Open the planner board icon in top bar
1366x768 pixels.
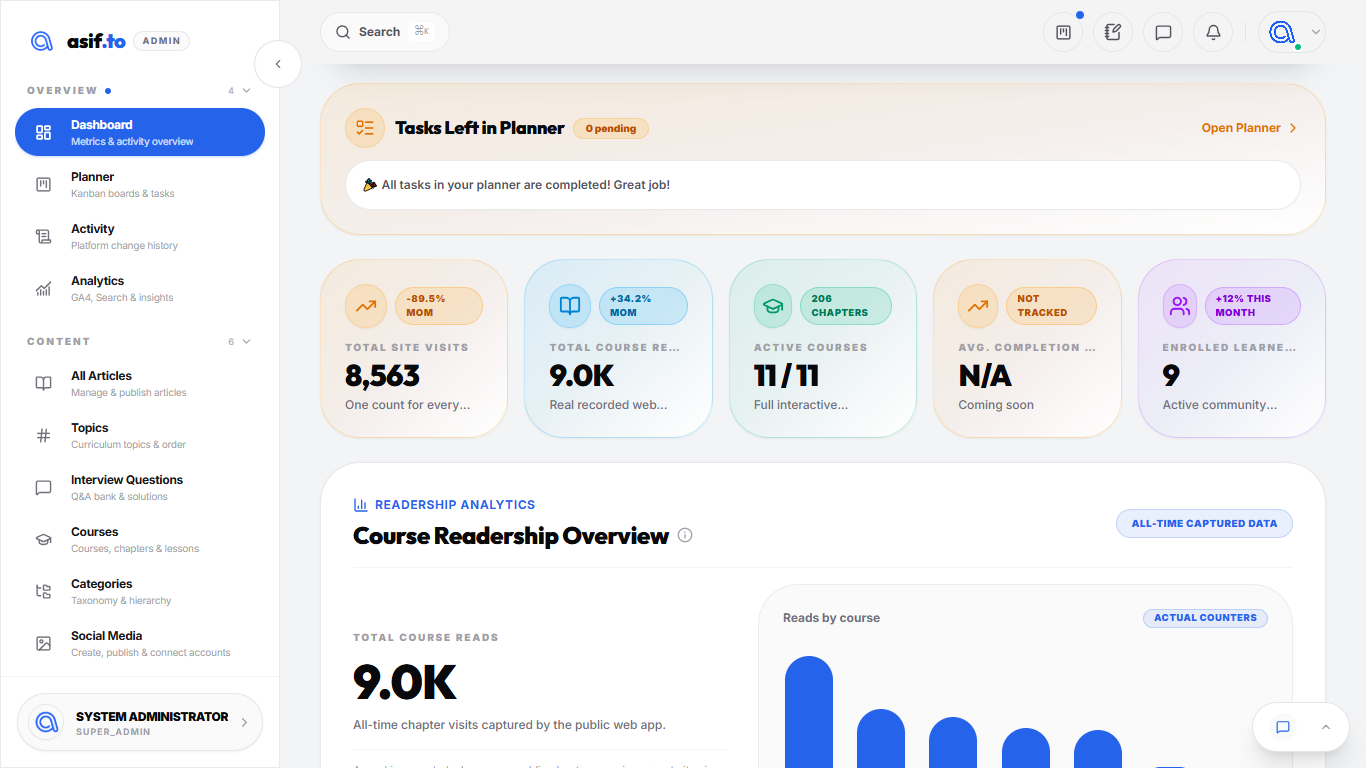pyautogui.click(x=1063, y=32)
